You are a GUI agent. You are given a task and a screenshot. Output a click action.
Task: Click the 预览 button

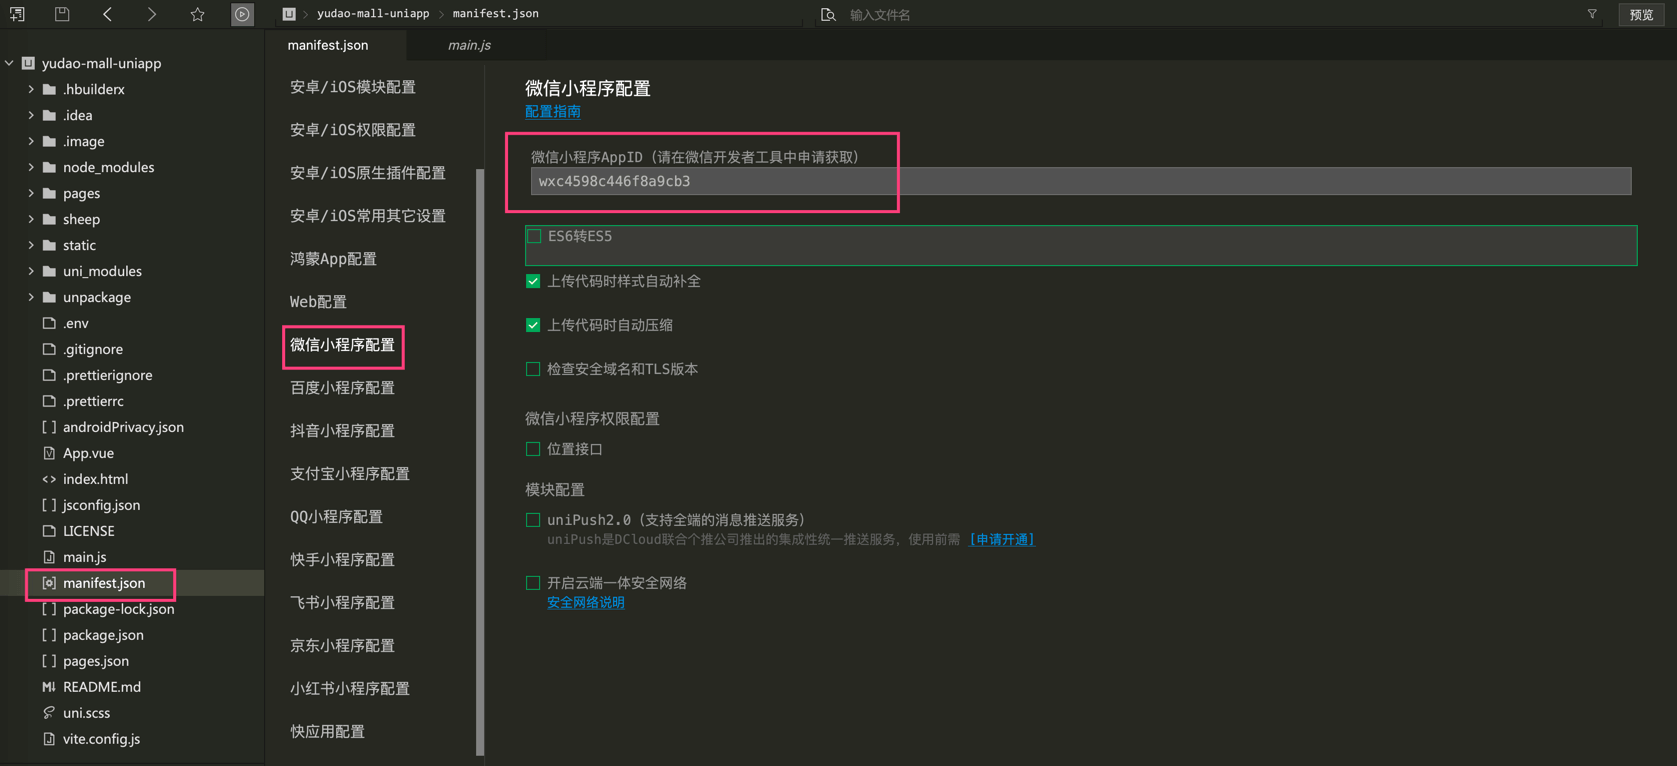click(x=1641, y=15)
